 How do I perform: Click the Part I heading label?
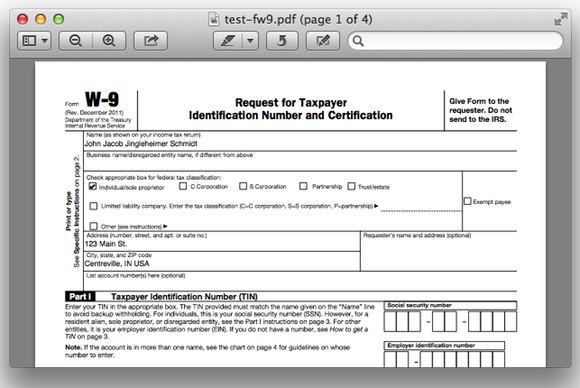click(x=80, y=297)
